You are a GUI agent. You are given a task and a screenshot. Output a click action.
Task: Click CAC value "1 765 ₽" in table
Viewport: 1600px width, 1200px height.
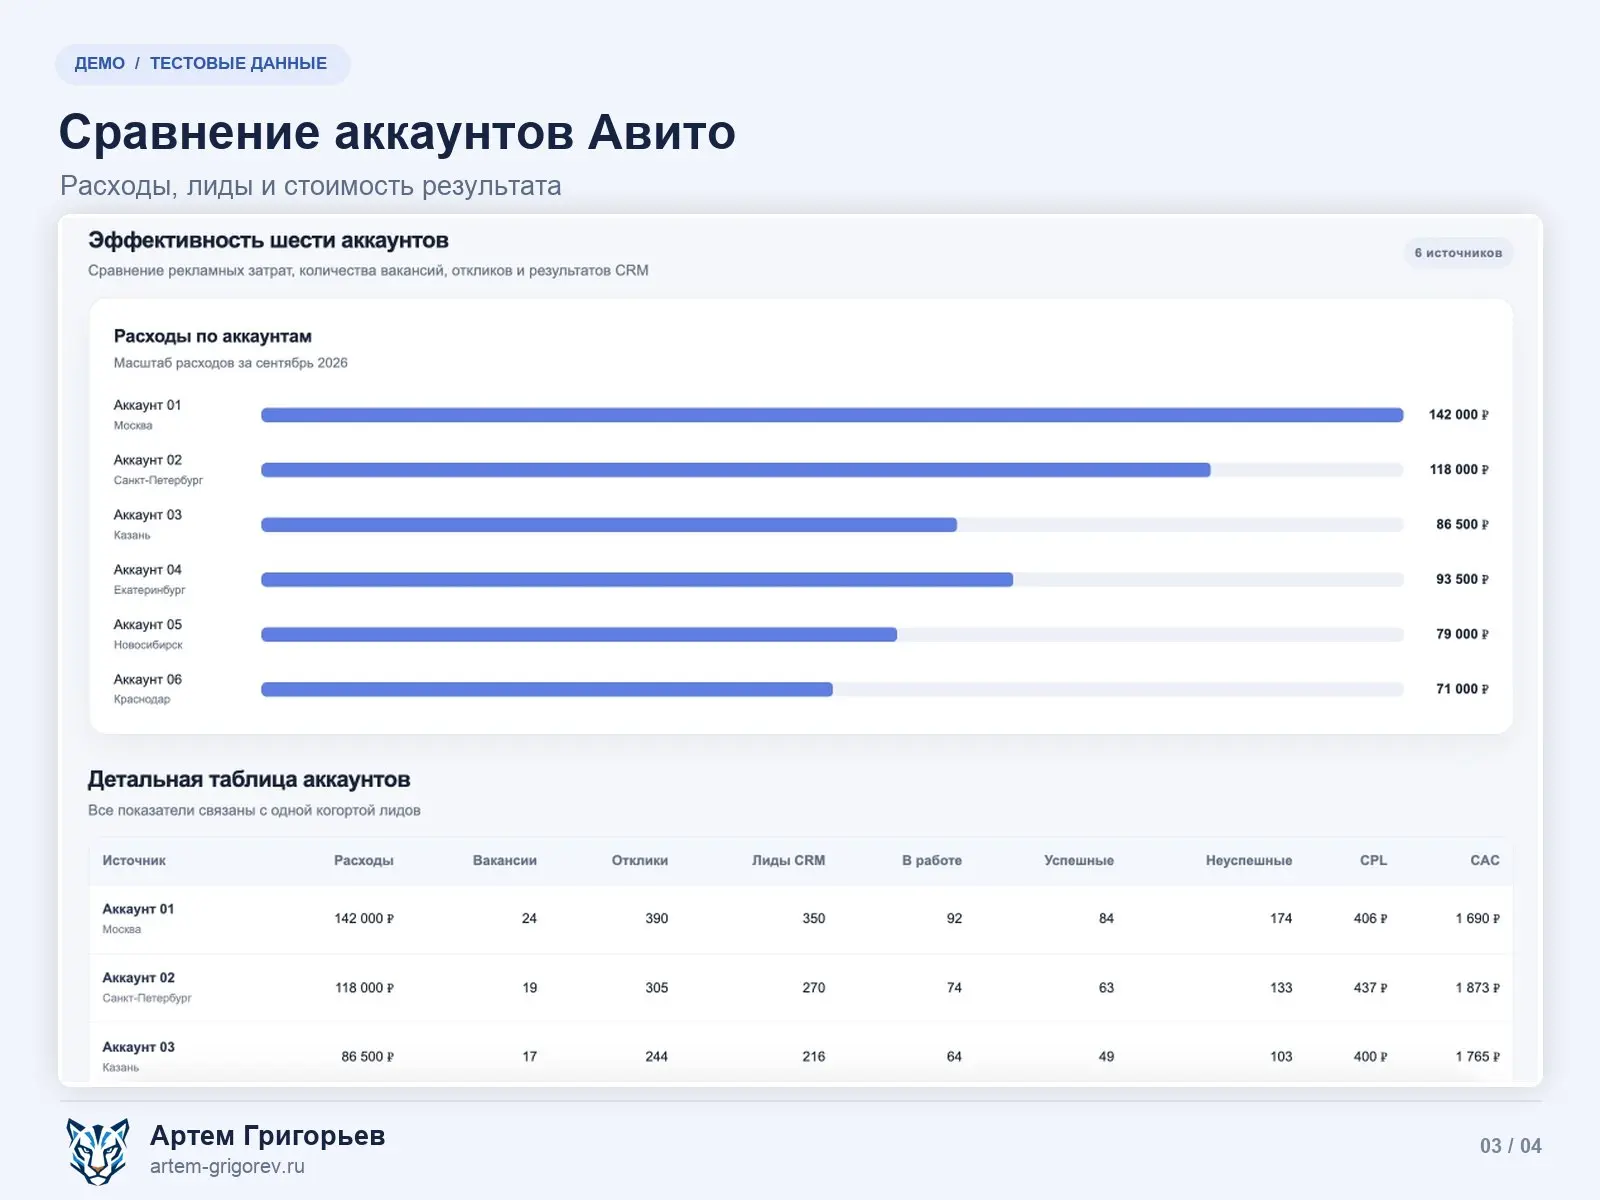[1477, 1056]
